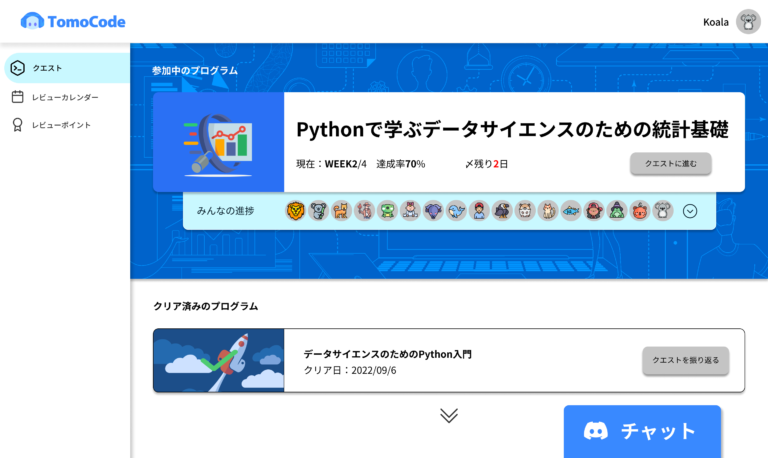Click the 現在:WEEK2/4 text
The height and width of the screenshot is (458, 768).
click(331, 164)
